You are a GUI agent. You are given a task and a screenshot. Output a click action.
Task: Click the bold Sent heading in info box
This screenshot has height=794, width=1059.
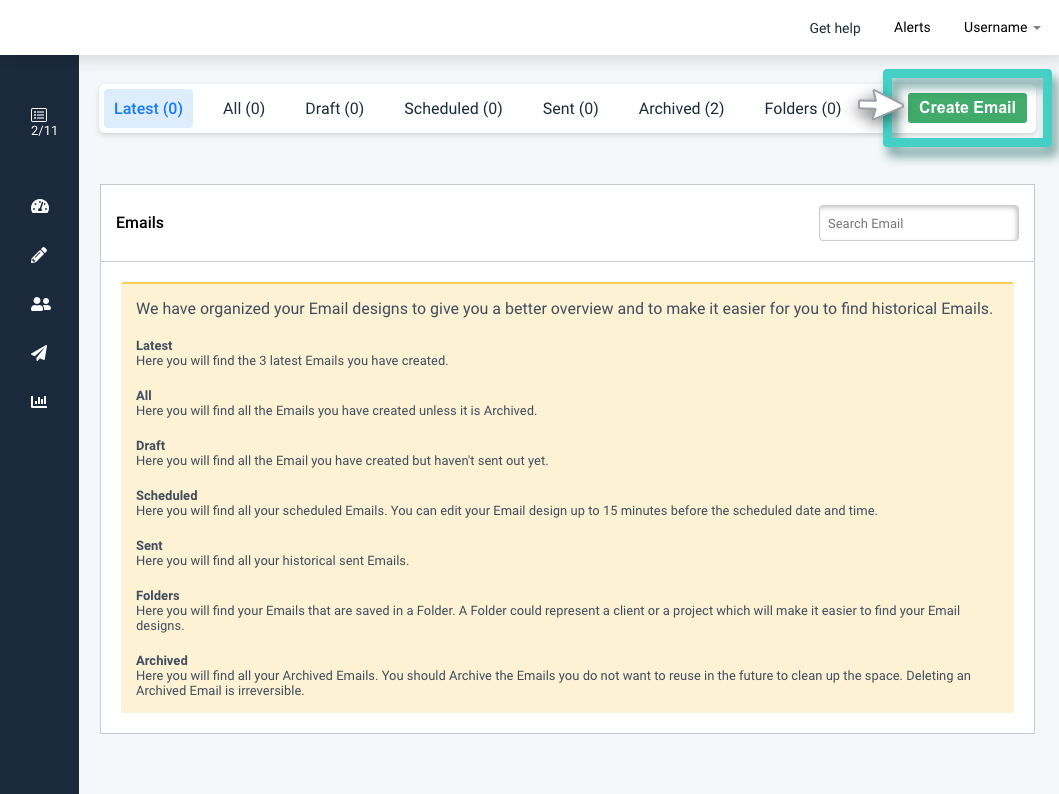(x=149, y=546)
